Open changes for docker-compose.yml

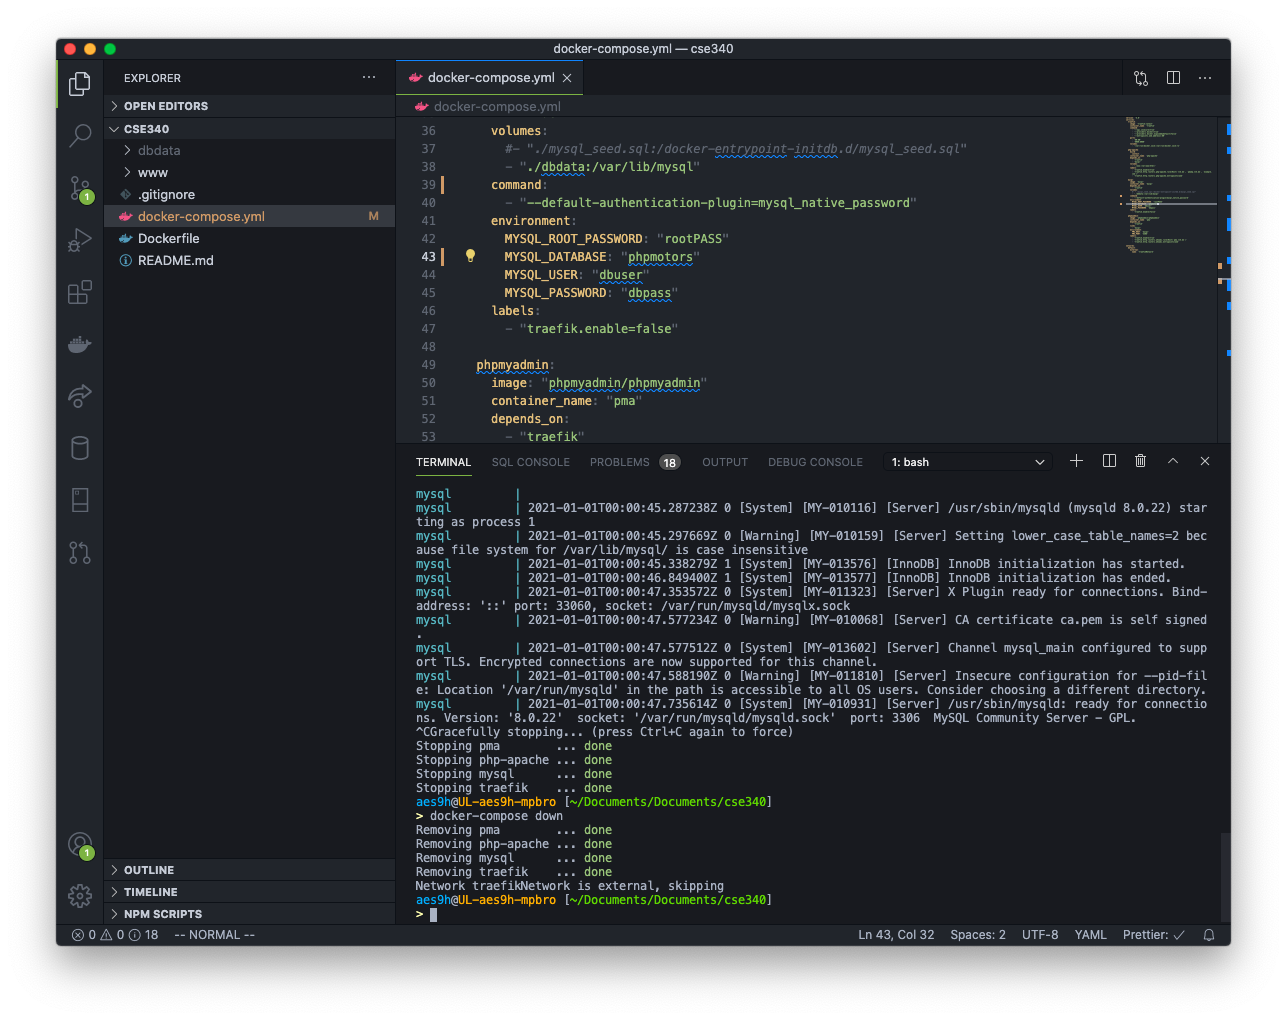[1141, 78]
